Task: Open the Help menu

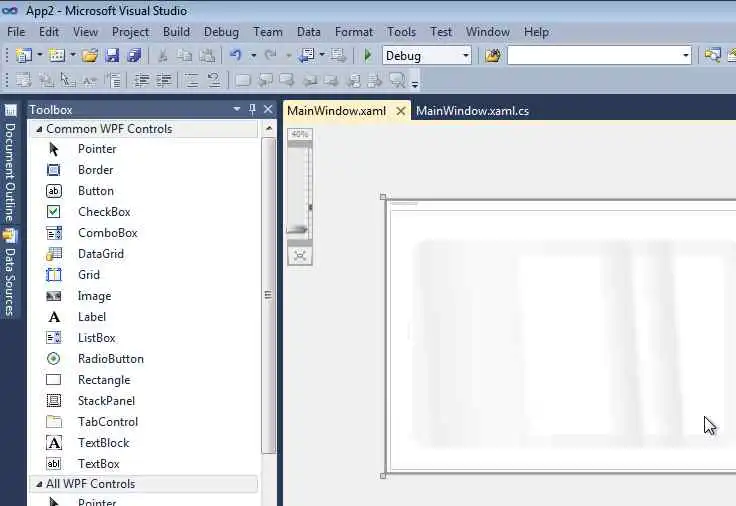Action: pyautogui.click(x=537, y=32)
